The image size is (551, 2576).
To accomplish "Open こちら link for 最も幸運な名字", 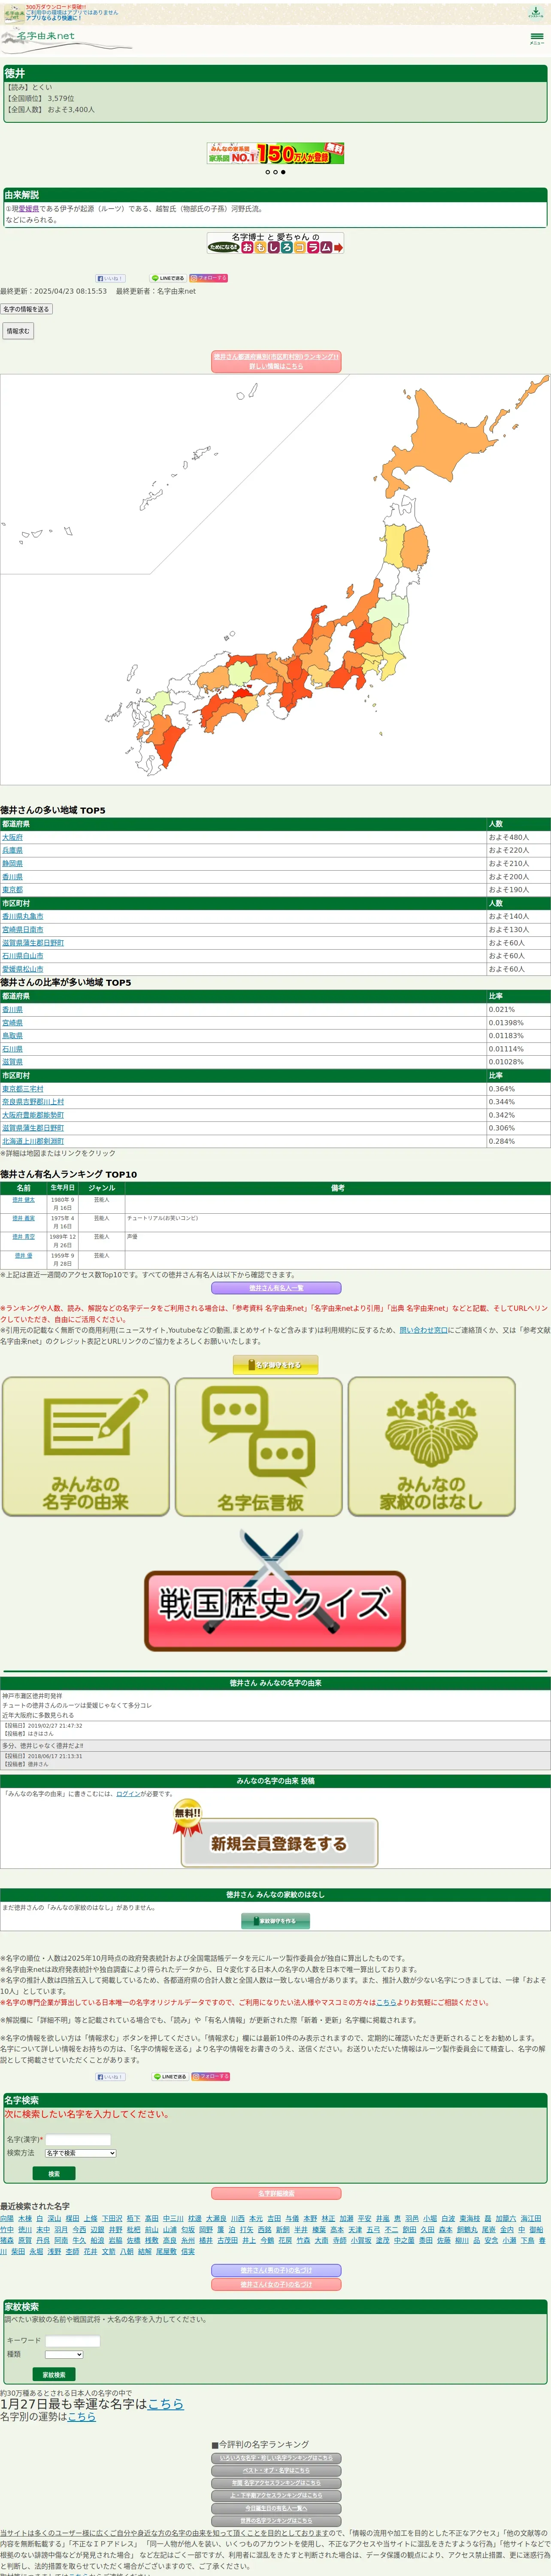I will pos(165,2403).
